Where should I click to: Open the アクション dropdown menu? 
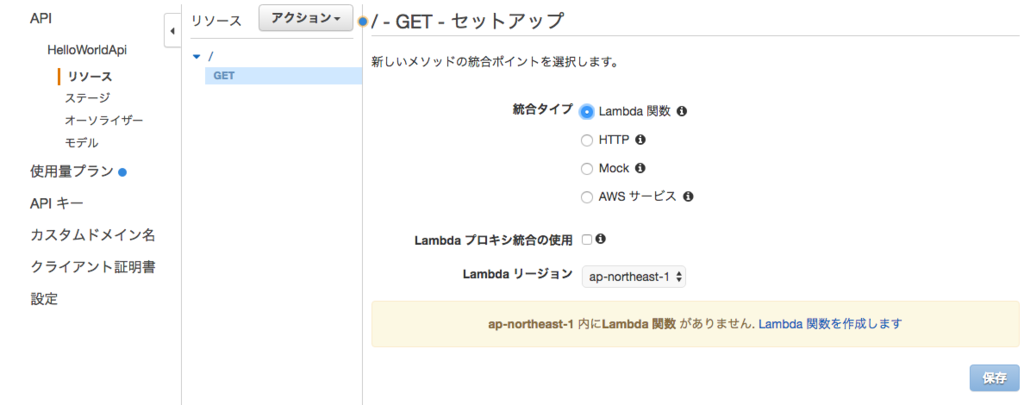tap(306, 19)
